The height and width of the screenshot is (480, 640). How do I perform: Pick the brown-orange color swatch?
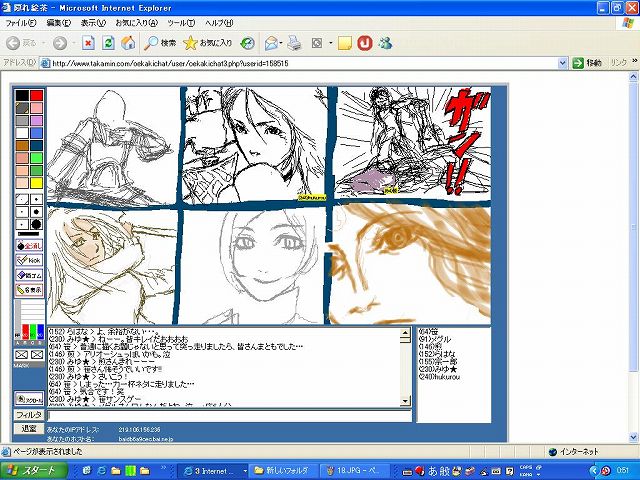22,145
